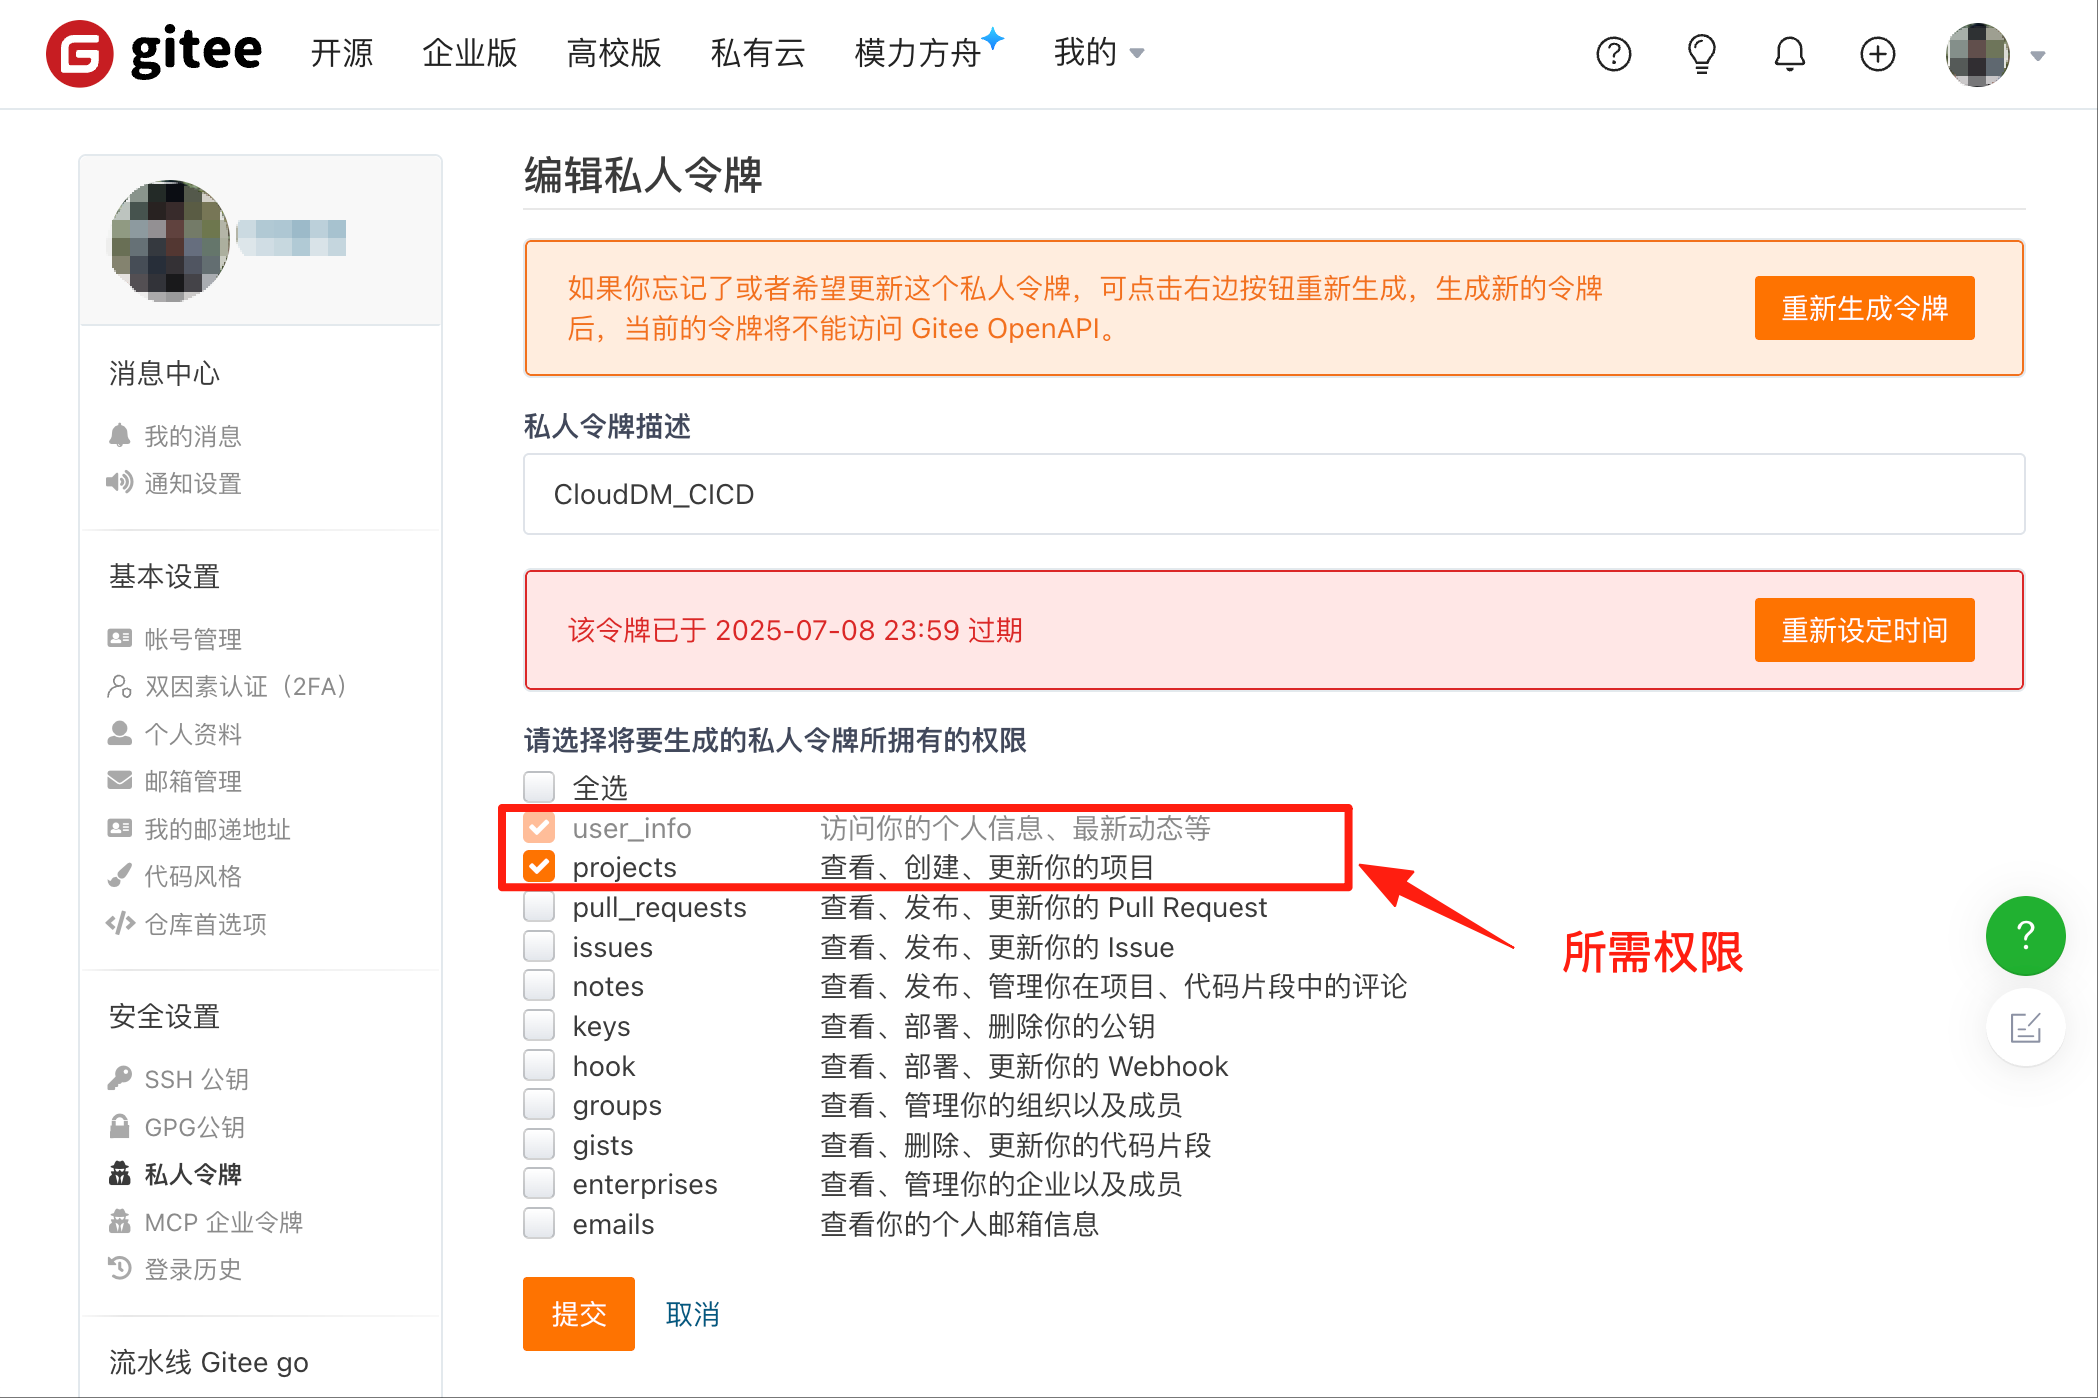Open the 企业版 navigation item
Viewport: 2098px width, 1398px height.
(469, 53)
